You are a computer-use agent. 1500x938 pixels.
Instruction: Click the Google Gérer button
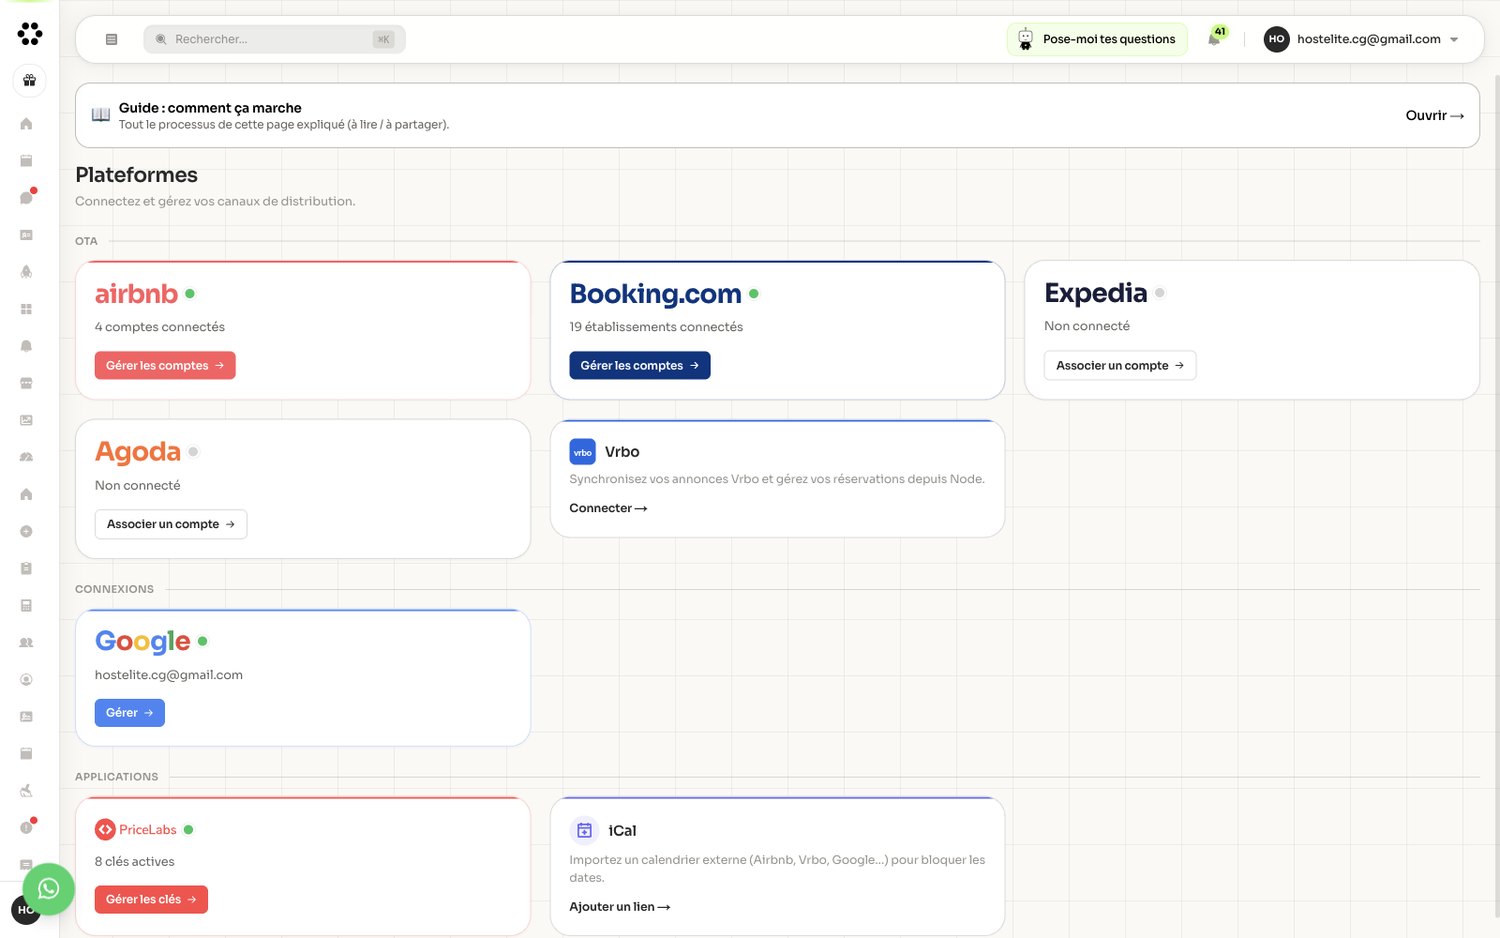click(x=130, y=713)
